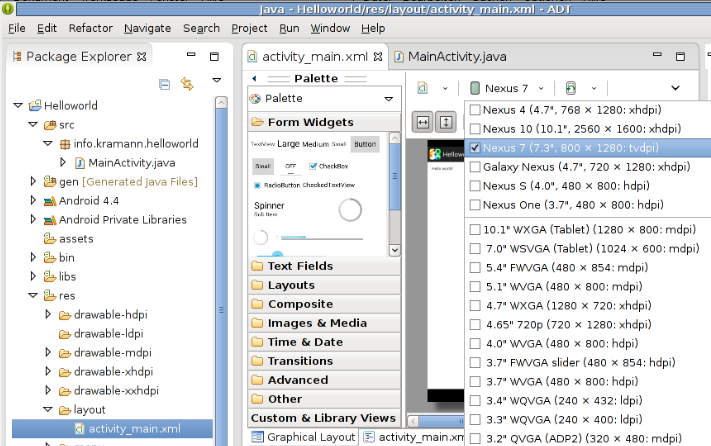The width and height of the screenshot is (711, 446).
Task: Open Form Widgets palette category
Action: [x=325, y=122]
